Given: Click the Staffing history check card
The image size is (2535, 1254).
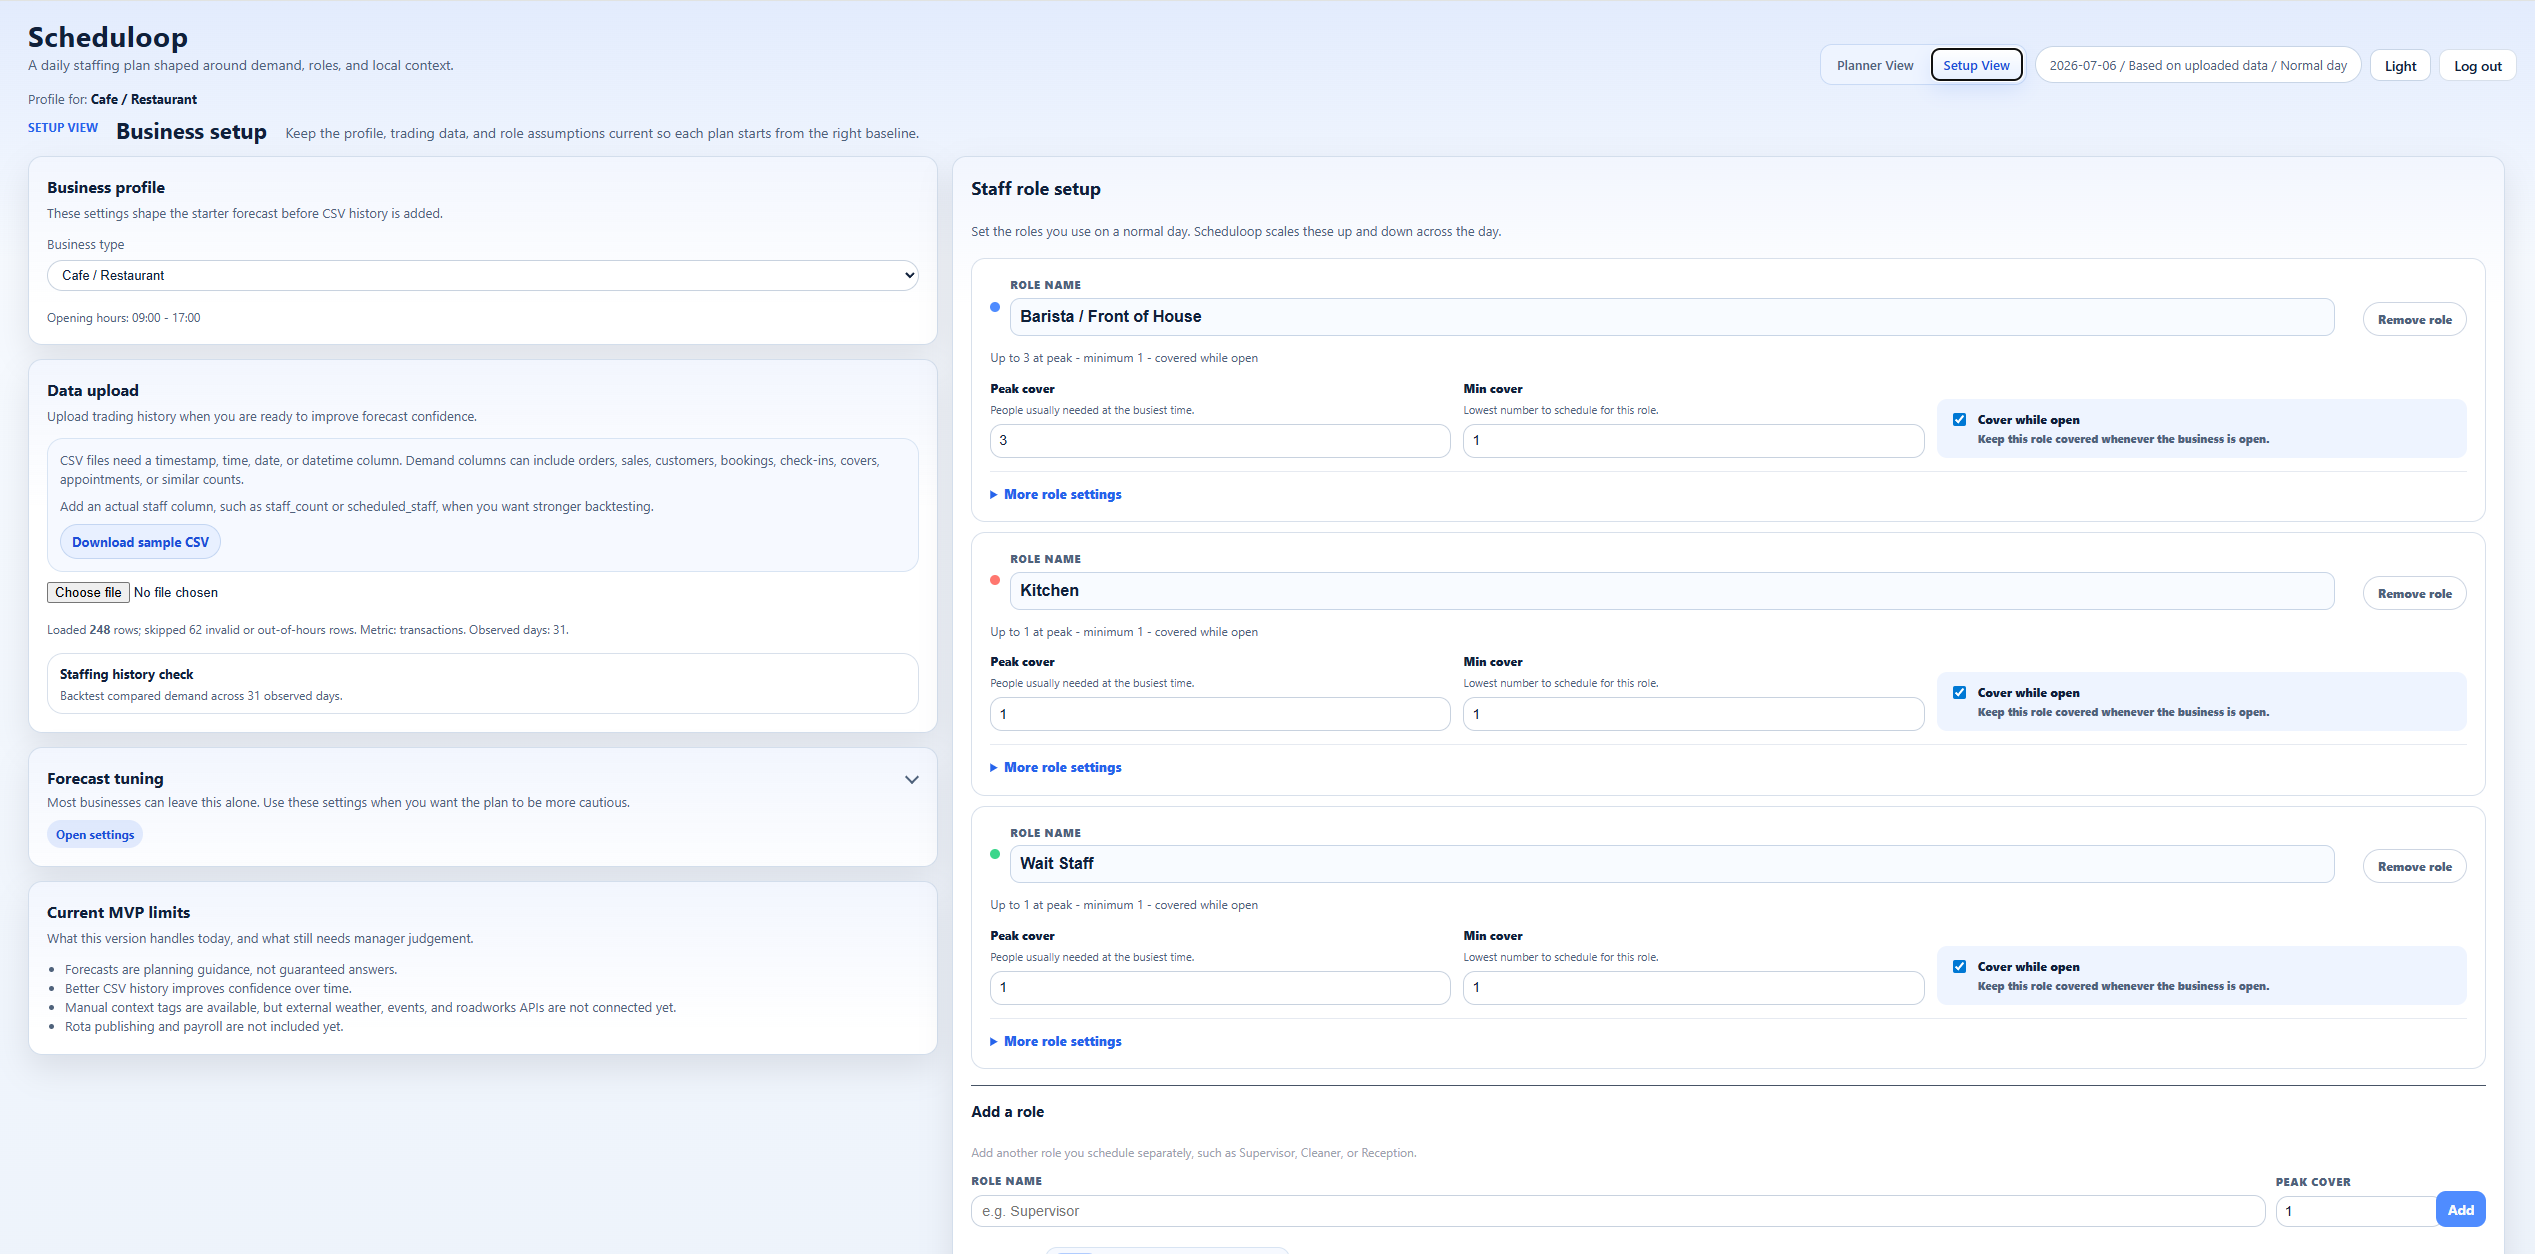Looking at the screenshot, I should (x=482, y=684).
